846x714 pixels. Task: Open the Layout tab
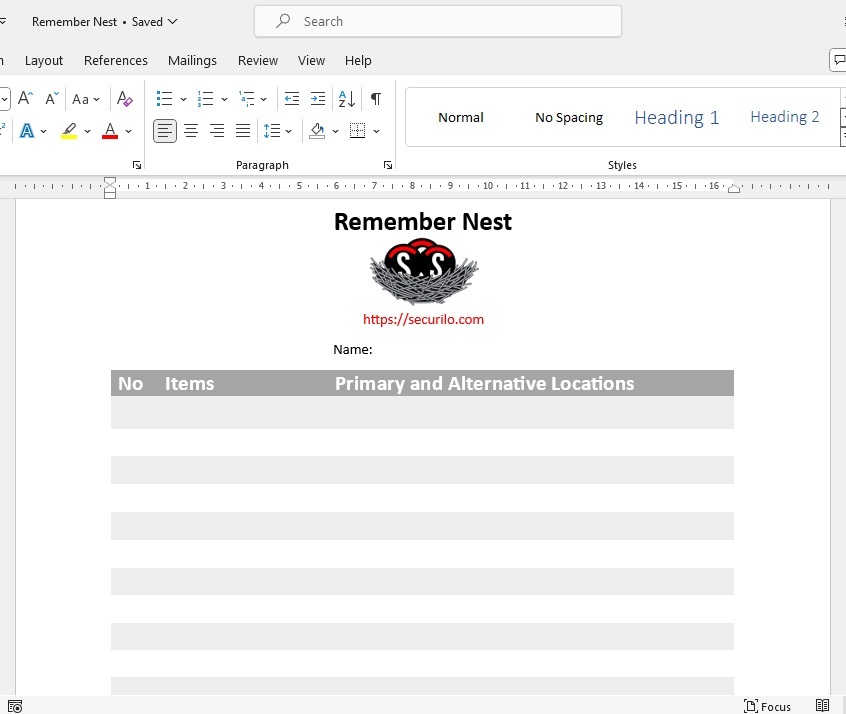click(44, 60)
